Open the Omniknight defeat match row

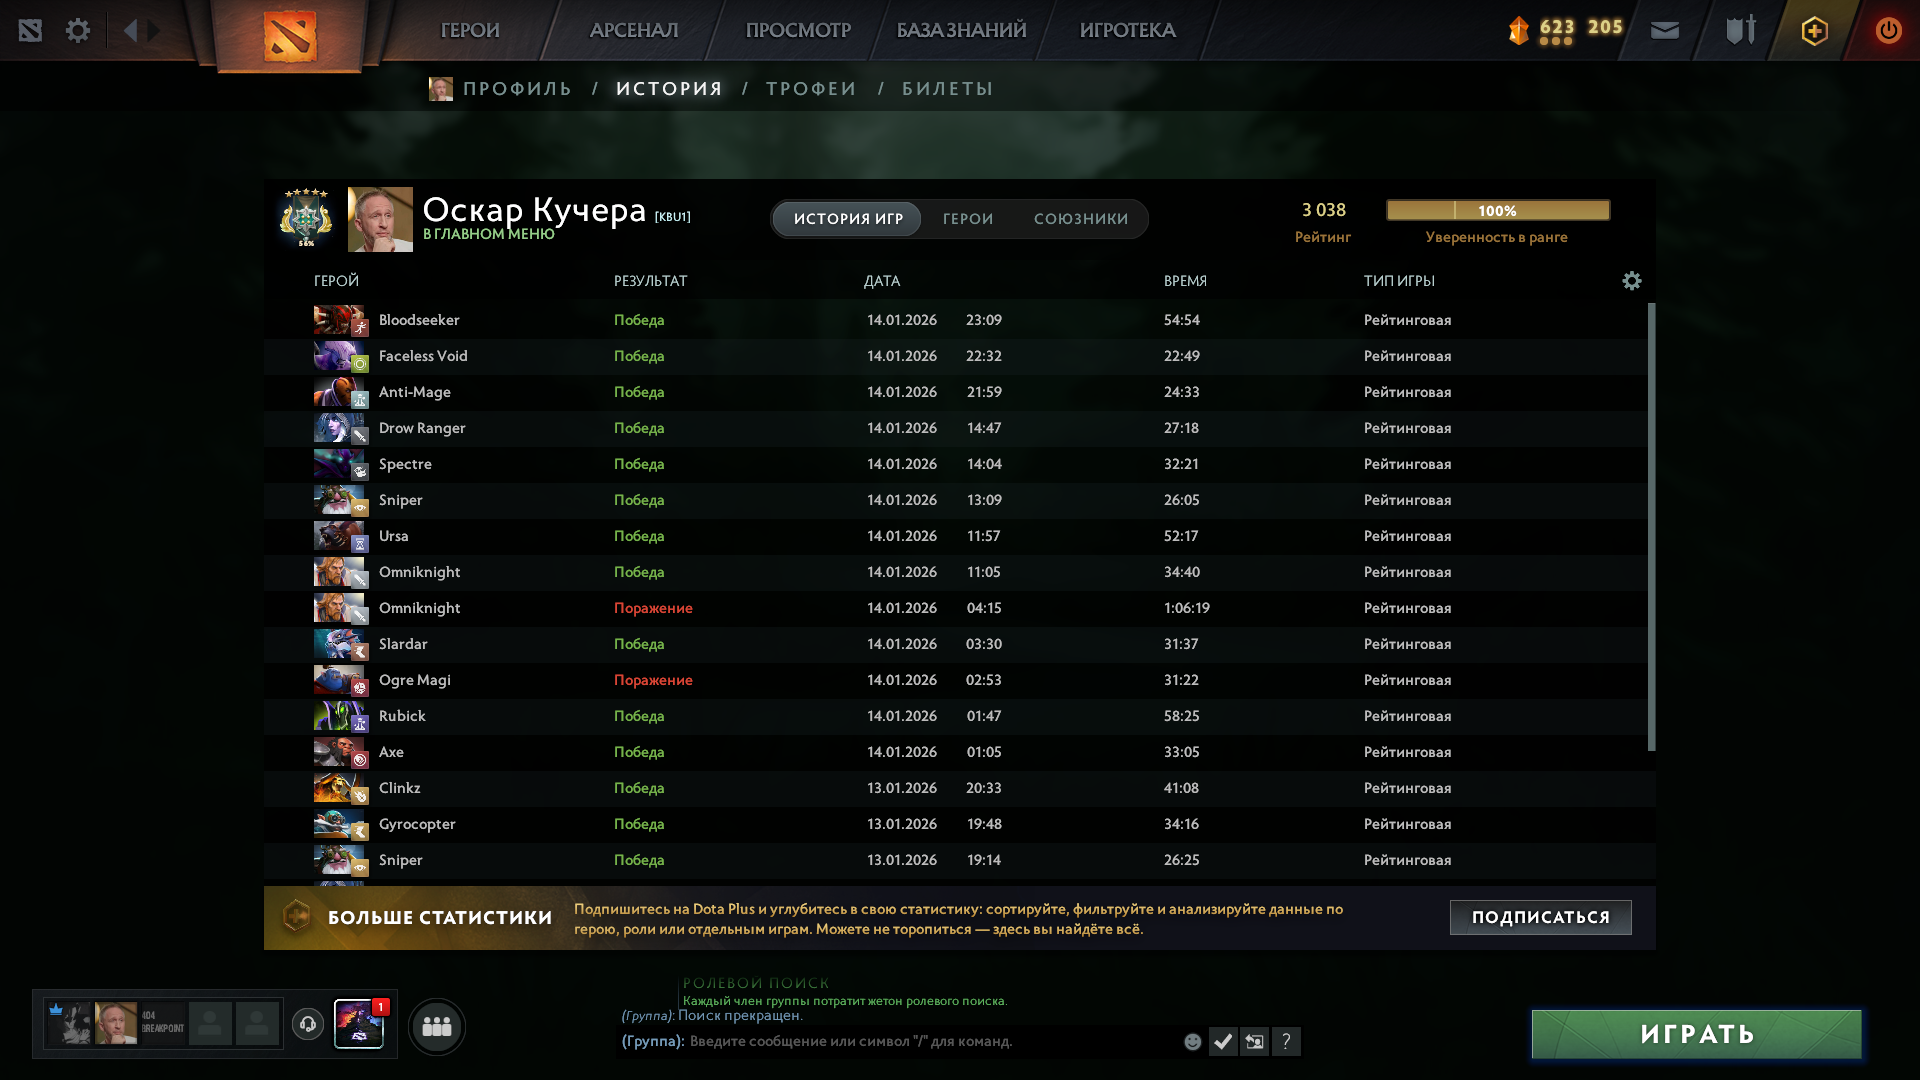click(x=653, y=608)
